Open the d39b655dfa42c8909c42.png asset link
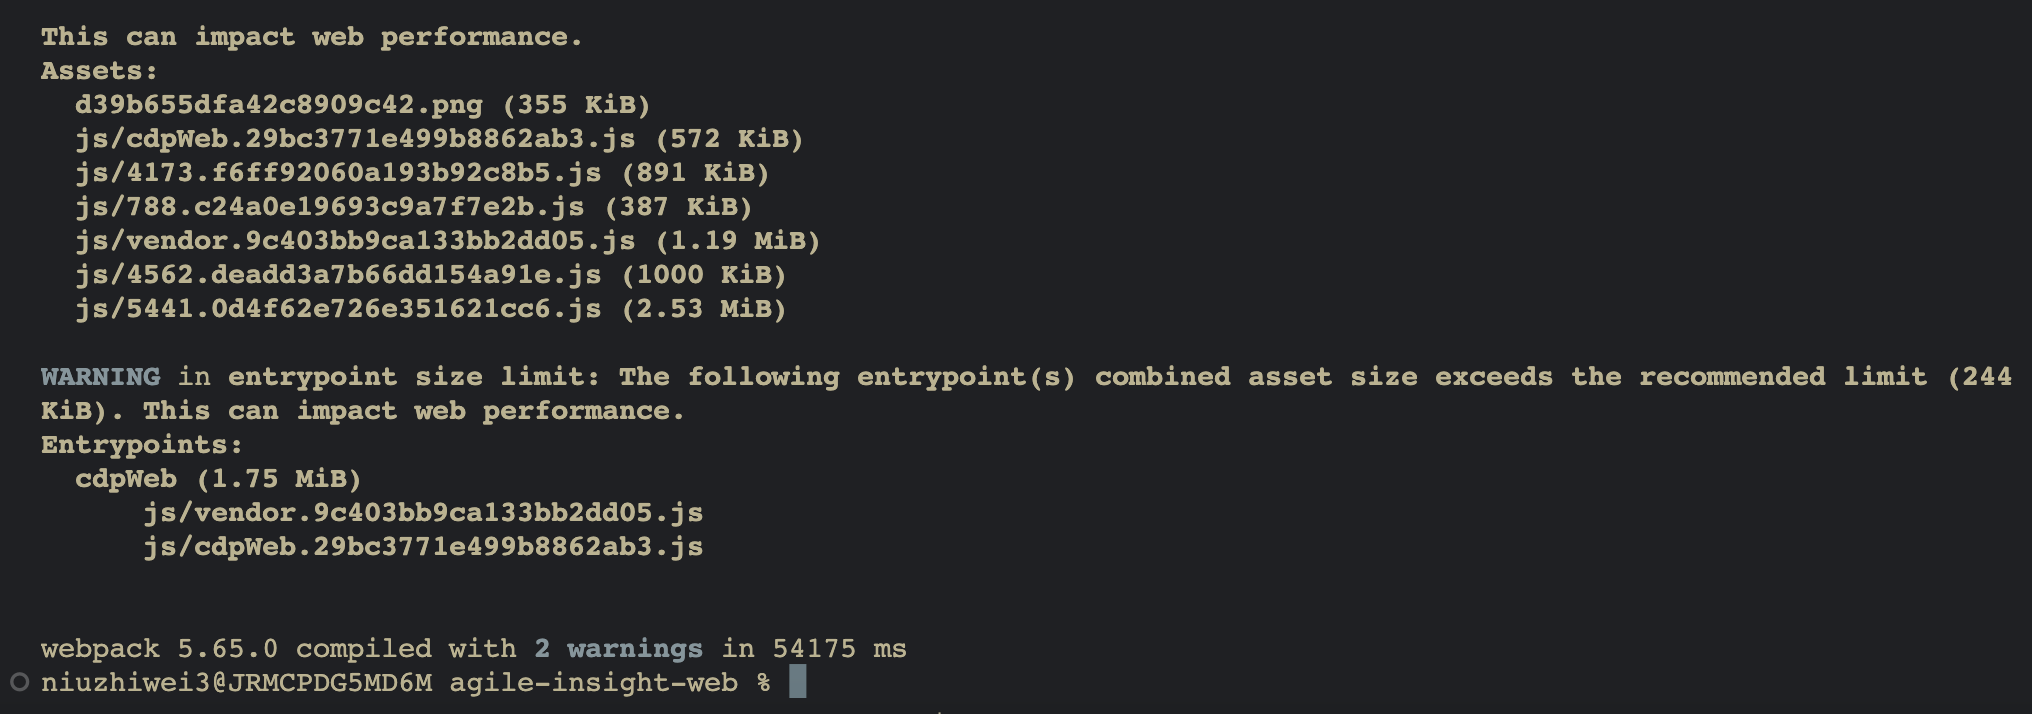This screenshot has height=714, width=2032. (278, 105)
